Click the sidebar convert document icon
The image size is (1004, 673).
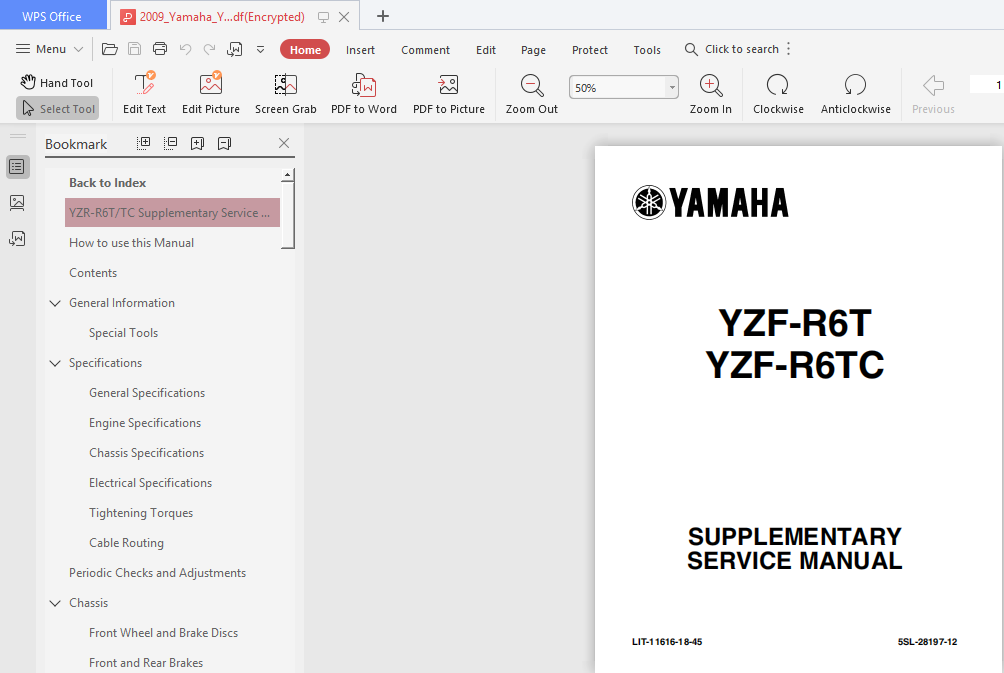point(17,239)
